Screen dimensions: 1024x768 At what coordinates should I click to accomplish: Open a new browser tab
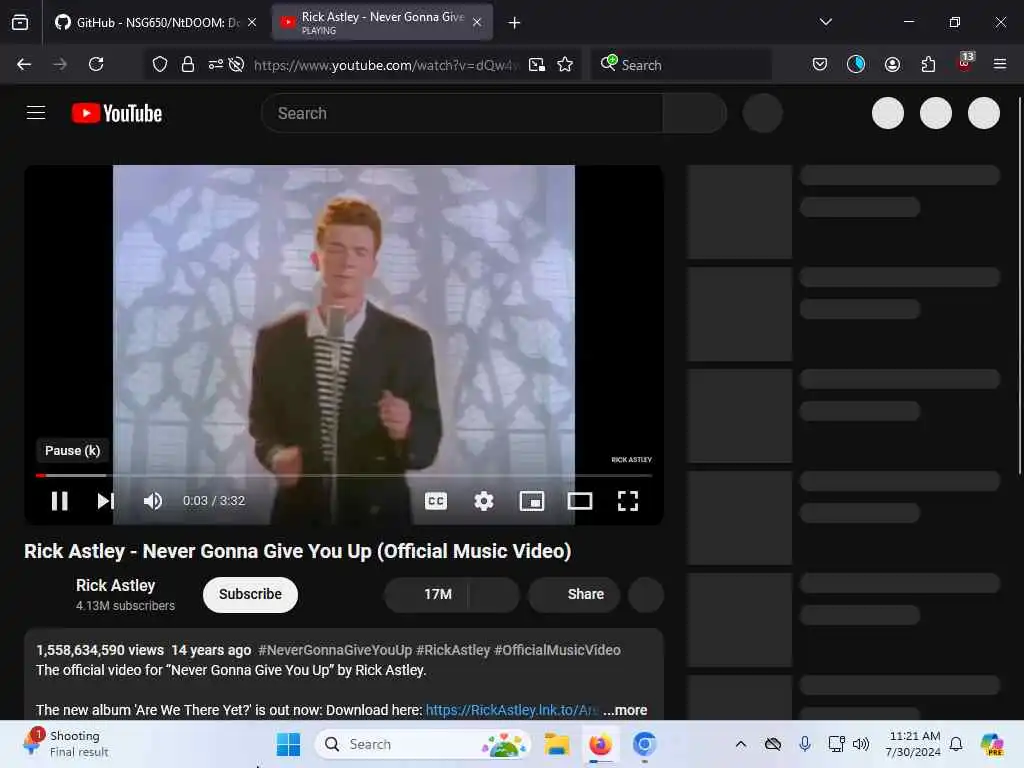point(515,23)
